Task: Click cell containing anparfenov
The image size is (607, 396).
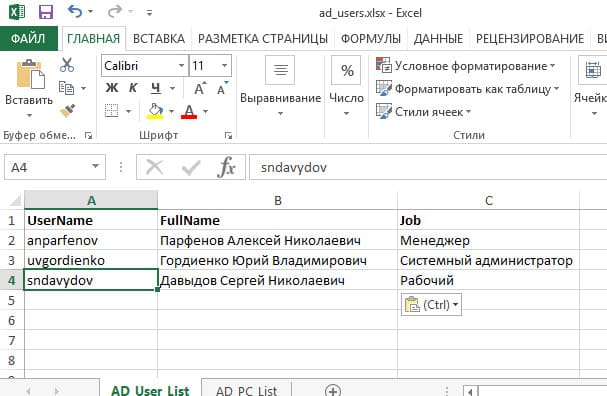Action: pos(91,240)
